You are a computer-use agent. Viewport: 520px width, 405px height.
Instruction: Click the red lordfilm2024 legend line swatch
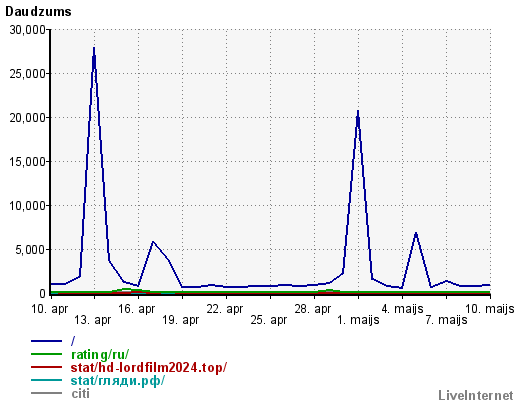pyautogui.click(x=46, y=367)
